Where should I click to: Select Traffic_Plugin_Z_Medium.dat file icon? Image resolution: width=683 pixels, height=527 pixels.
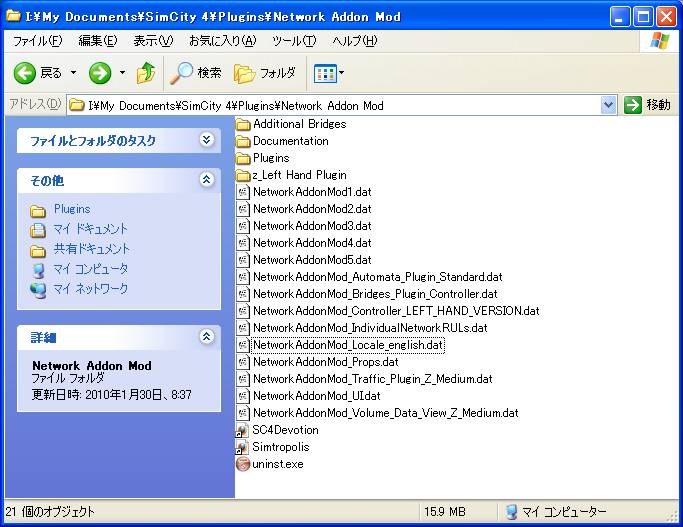coord(243,379)
